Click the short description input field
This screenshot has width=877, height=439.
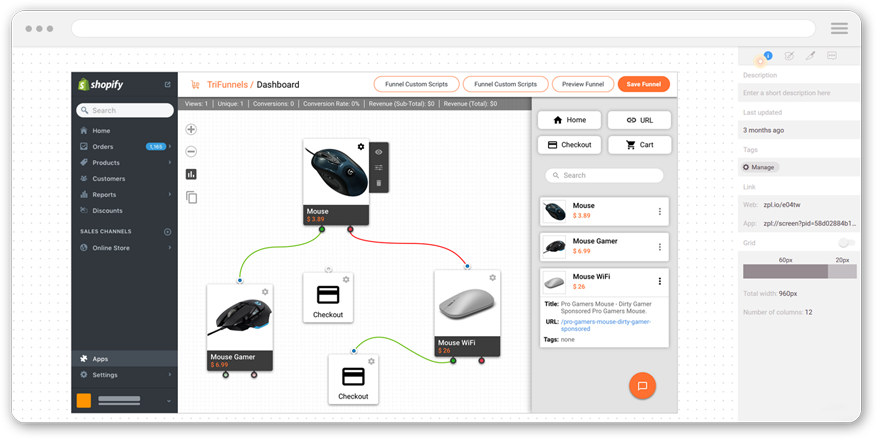[x=799, y=93]
